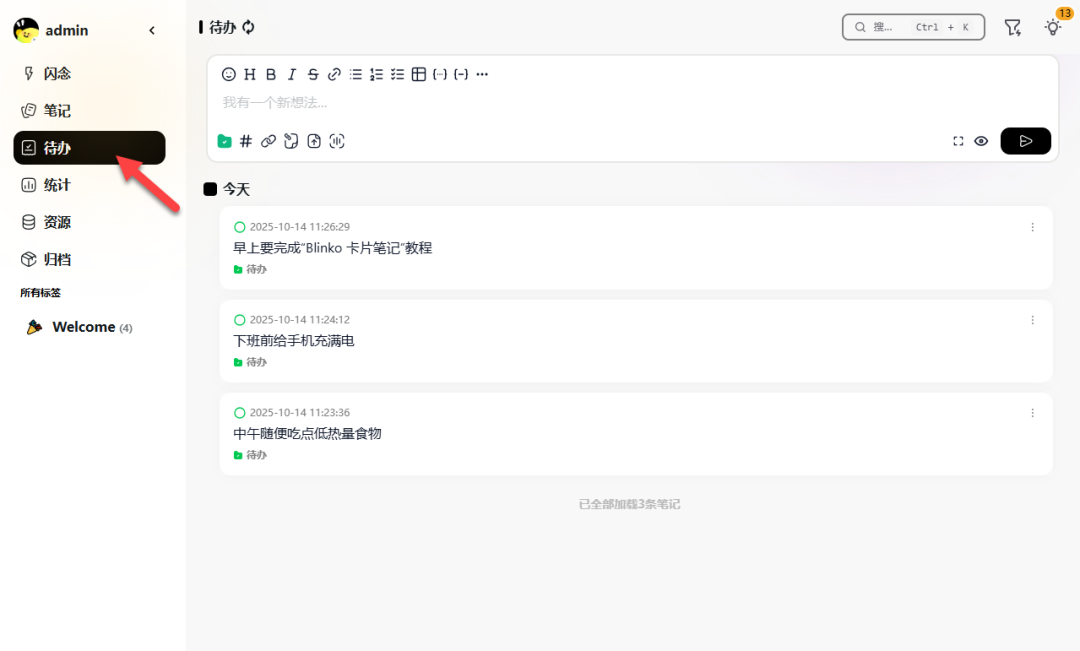Open the 中午随便吃点低热量食物 card

pyautogui.click(x=636, y=434)
